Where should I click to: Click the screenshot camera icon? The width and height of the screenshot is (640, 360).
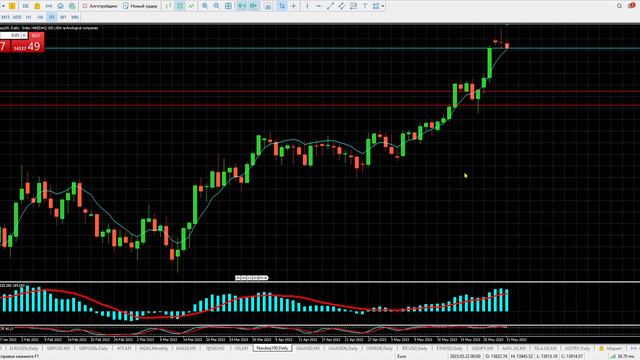point(267,6)
